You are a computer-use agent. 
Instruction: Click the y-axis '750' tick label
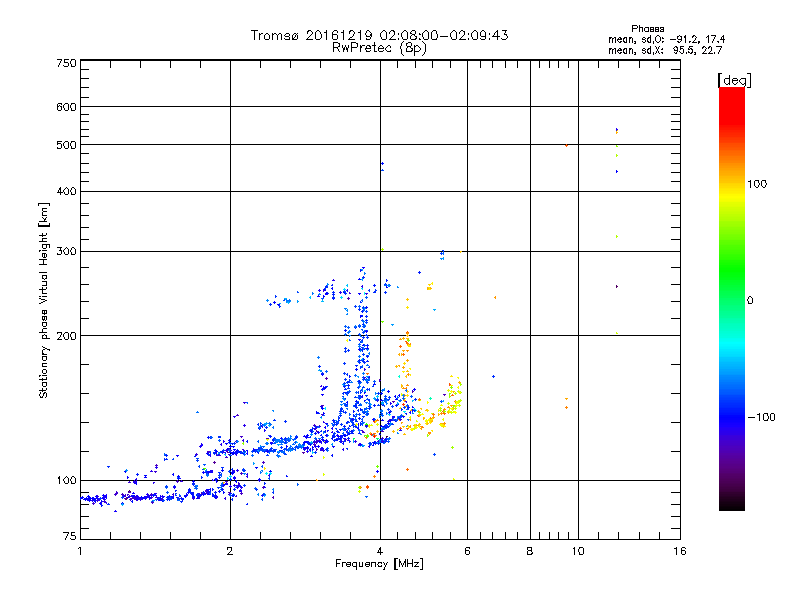coord(66,63)
